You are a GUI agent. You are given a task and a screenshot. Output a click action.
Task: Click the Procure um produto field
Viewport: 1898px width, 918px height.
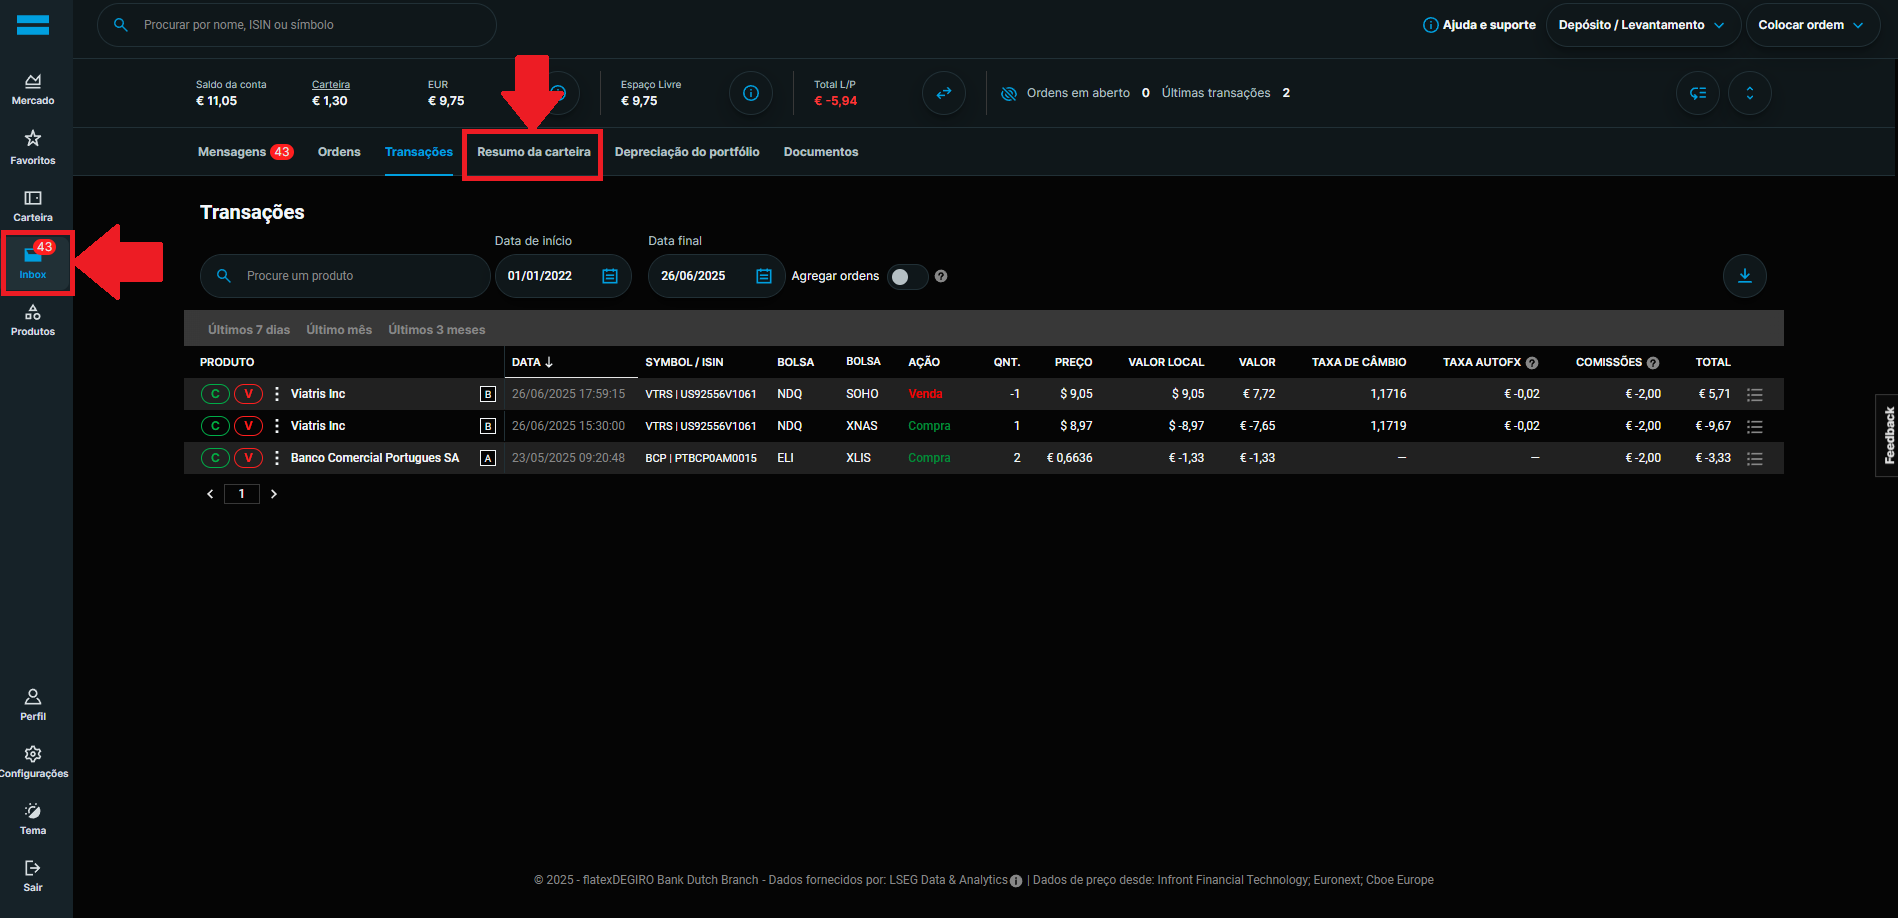point(345,276)
